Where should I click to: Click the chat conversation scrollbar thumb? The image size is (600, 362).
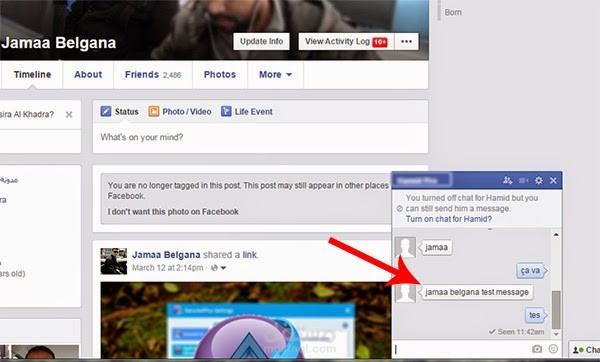pos(556,310)
